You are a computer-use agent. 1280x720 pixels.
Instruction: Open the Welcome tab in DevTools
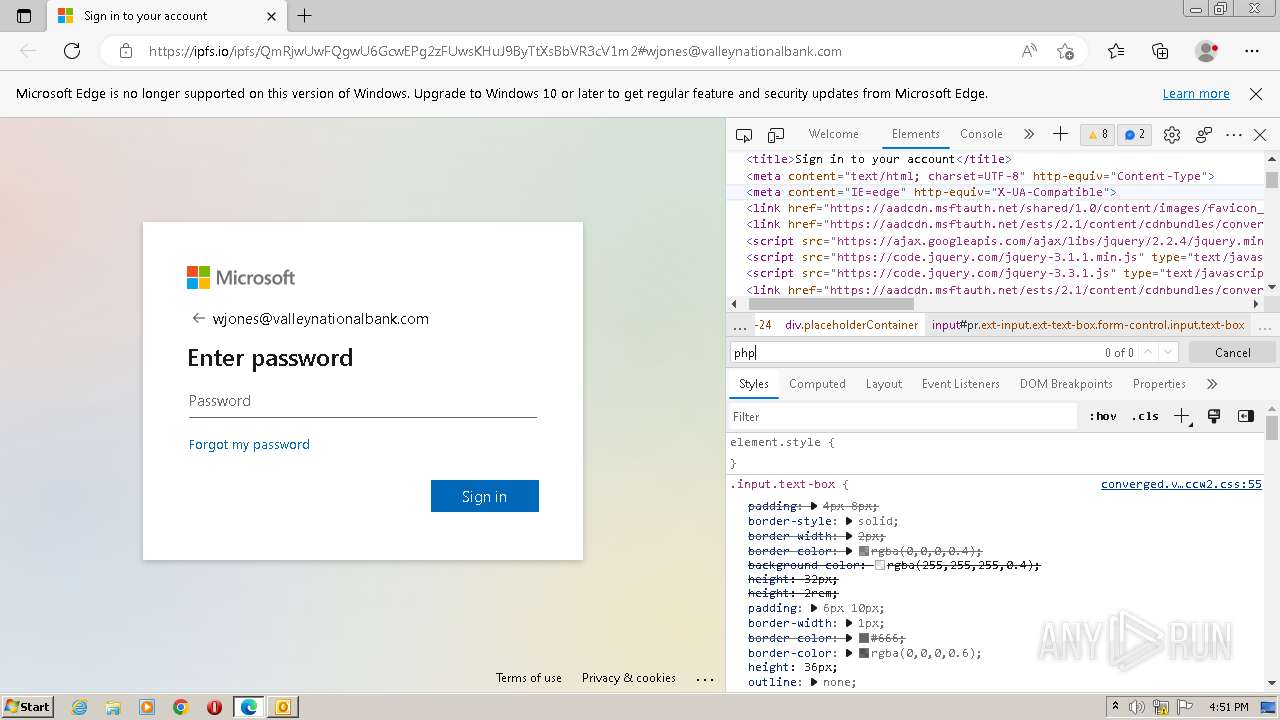point(833,134)
